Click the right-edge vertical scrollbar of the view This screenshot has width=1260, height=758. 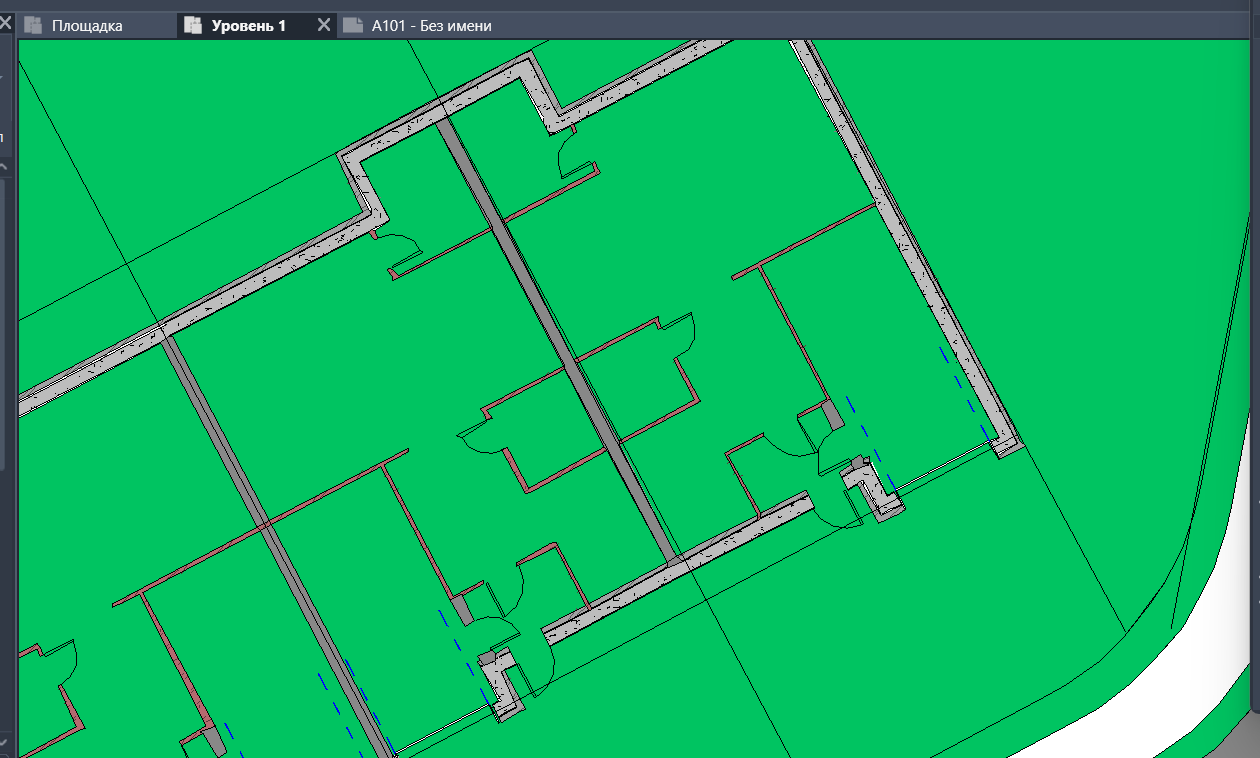tap(1254, 300)
